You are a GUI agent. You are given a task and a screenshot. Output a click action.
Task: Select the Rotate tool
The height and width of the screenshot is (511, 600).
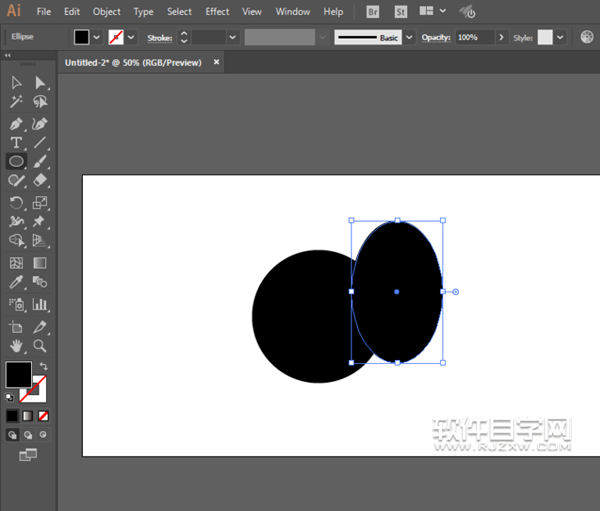tap(17, 202)
